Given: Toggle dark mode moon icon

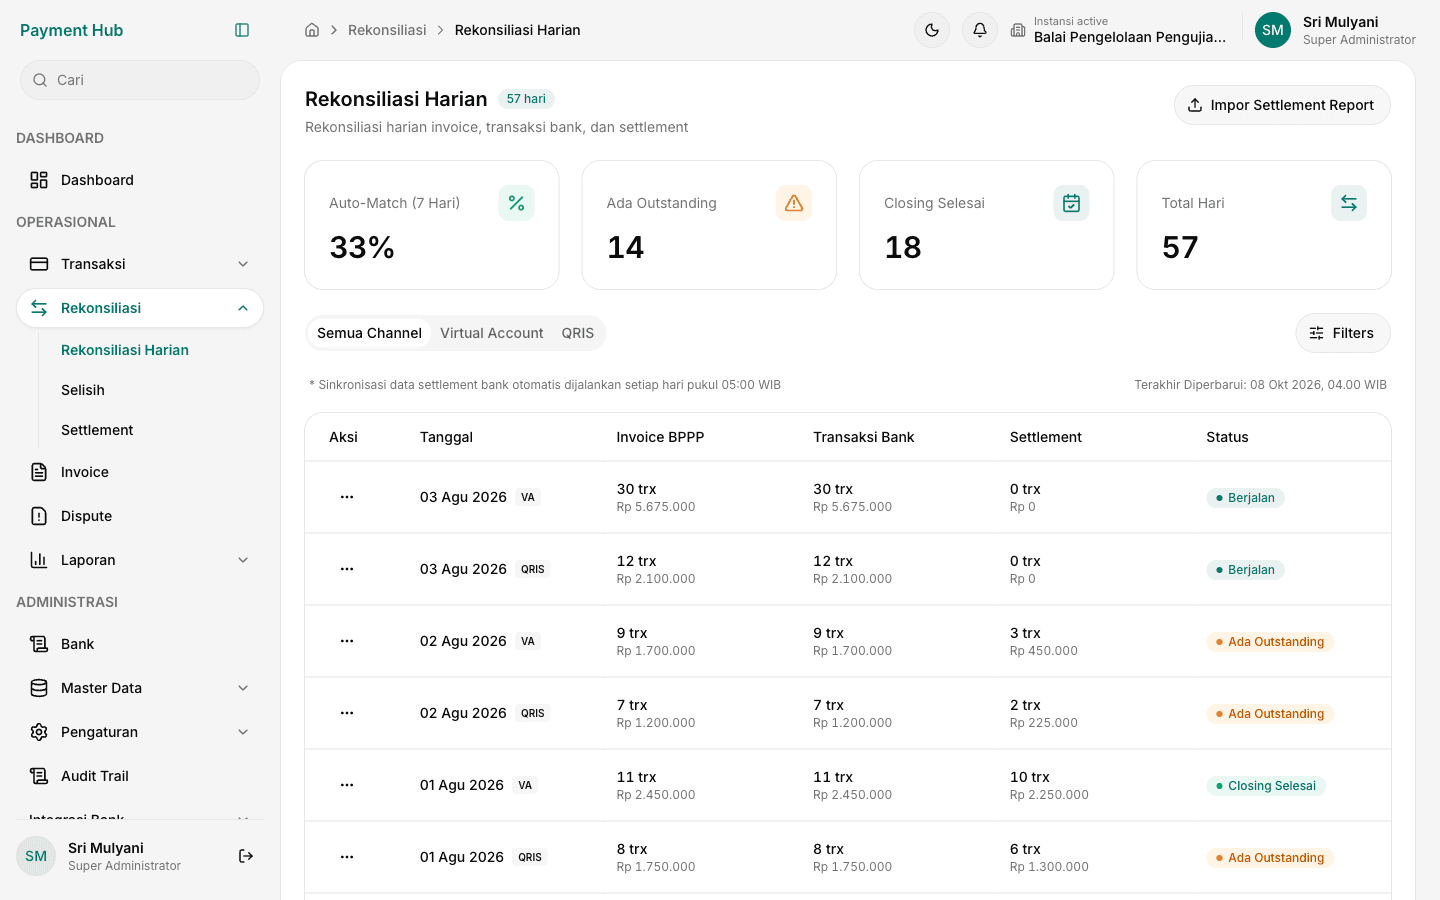Looking at the screenshot, I should (932, 30).
